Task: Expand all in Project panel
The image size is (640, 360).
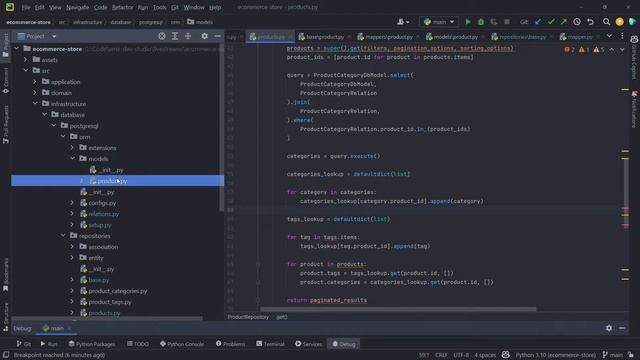Action: coord(175,36)
